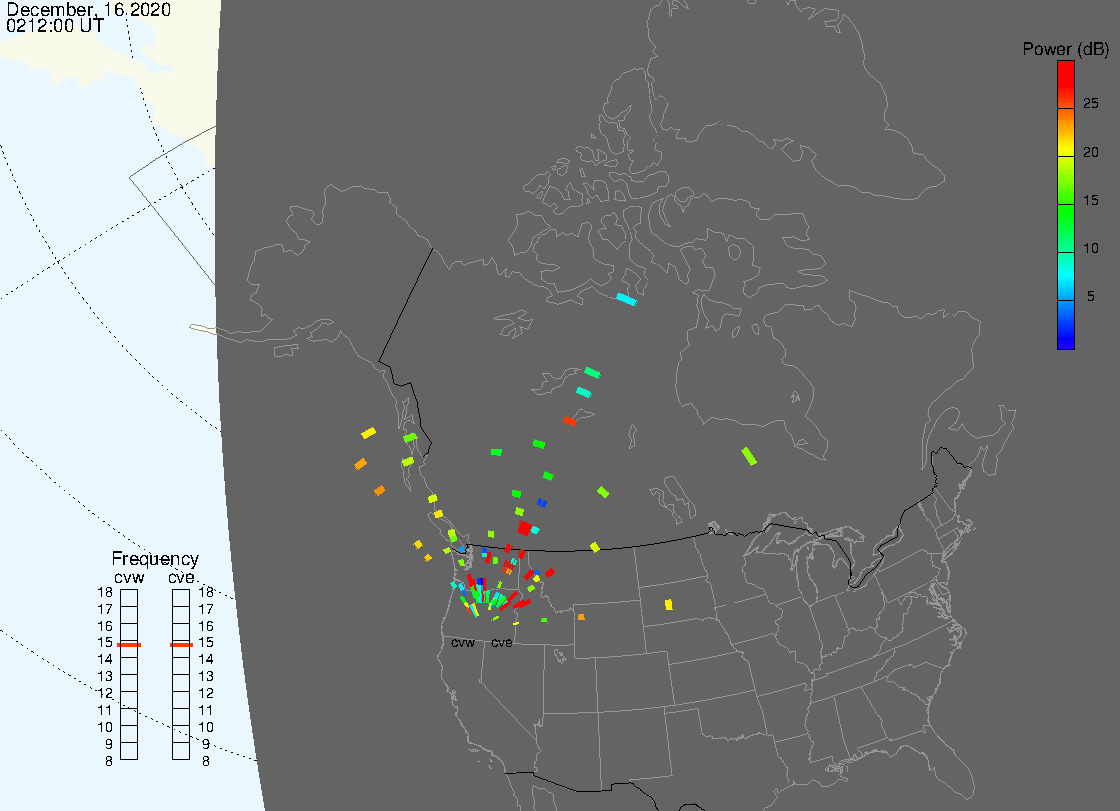Select the 0212:00 UT timestamp
This screenshot has height=811, width=1120.
coord(55,26)
